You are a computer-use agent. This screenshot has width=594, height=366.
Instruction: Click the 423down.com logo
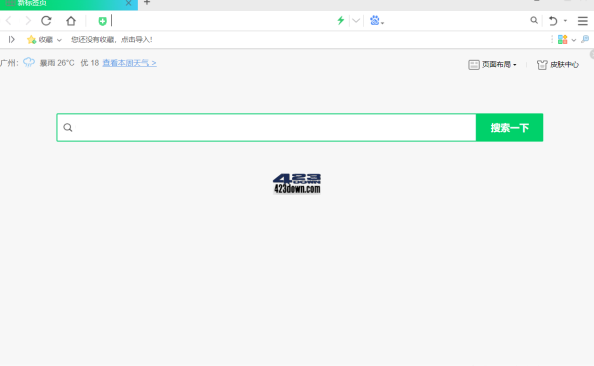[297, 184]
